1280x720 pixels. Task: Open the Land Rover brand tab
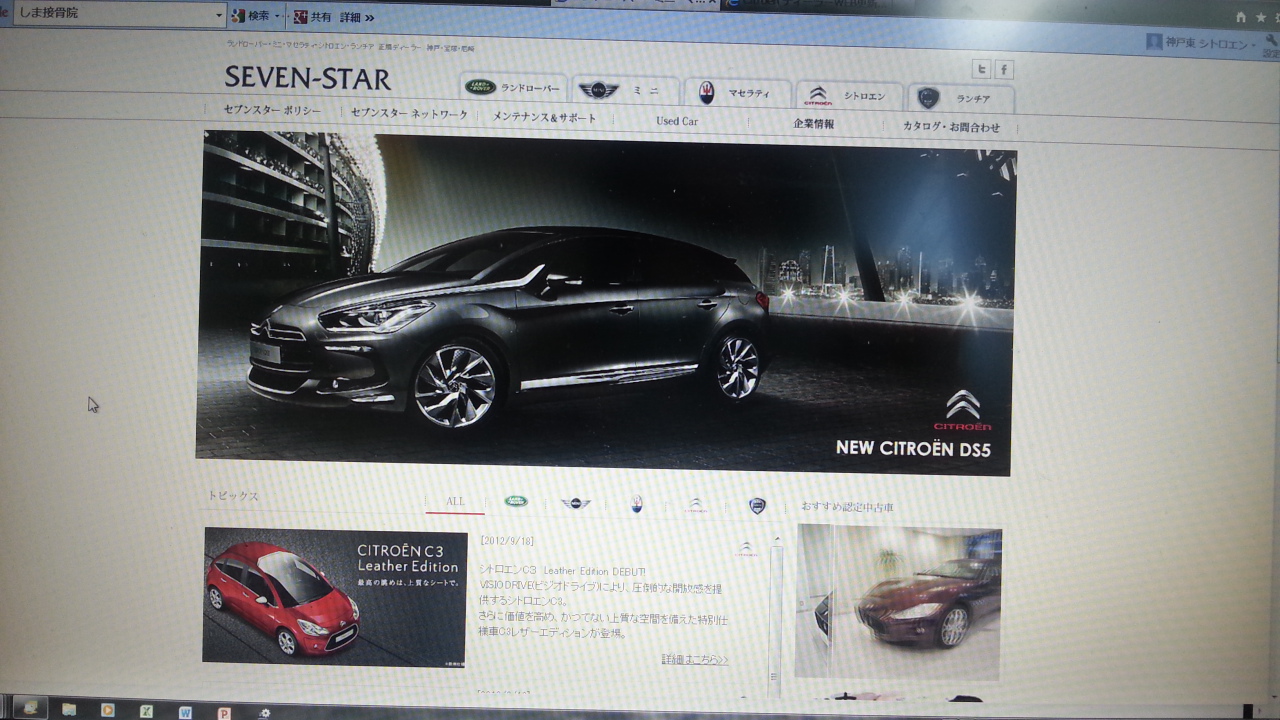513,89
